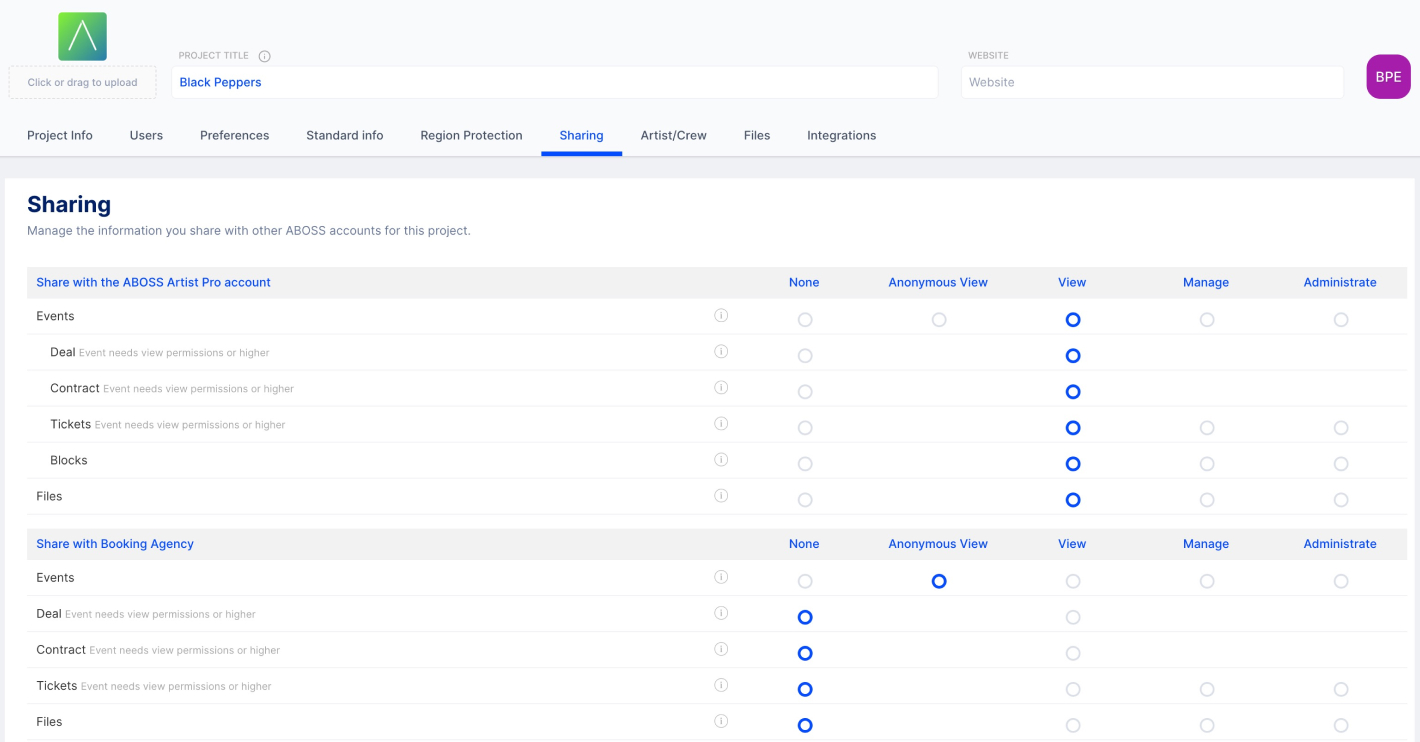Click info icon for Artist Pro Events row

(x=721, y=316)
